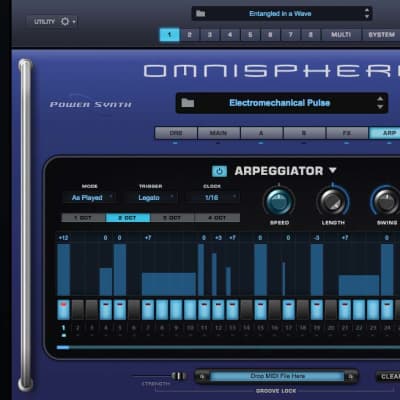This screenshot has width=400, height=400.
Task: Click the multi browser folder icon beside Entangled in a Wave
Action: pyautogui.click(x=200, y=14)
